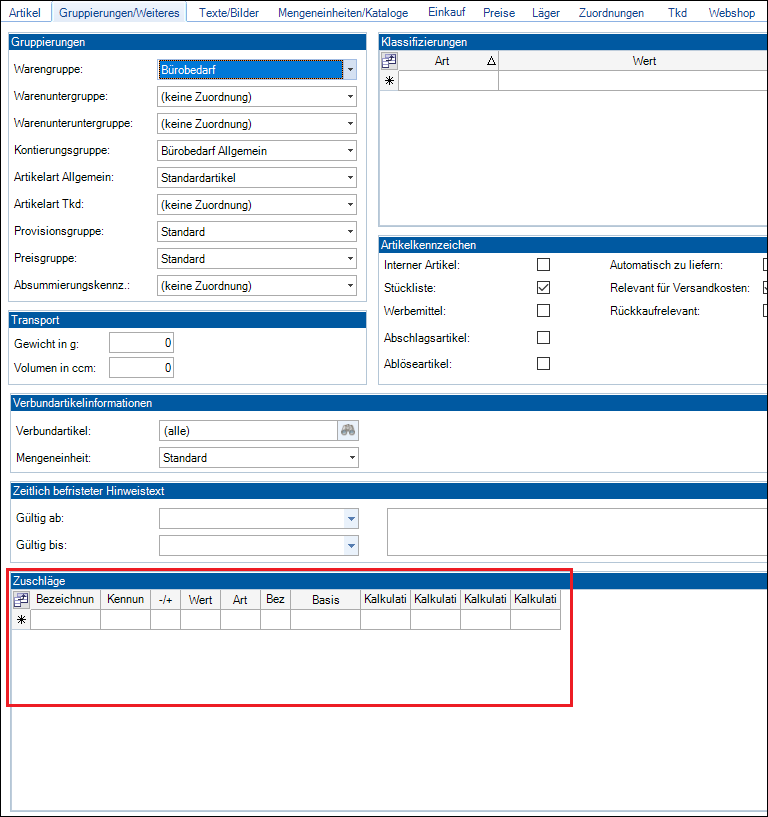The image size is (768, 817).
Task: Click the sort triangle in Art column
Action: [x=490, y=61]
